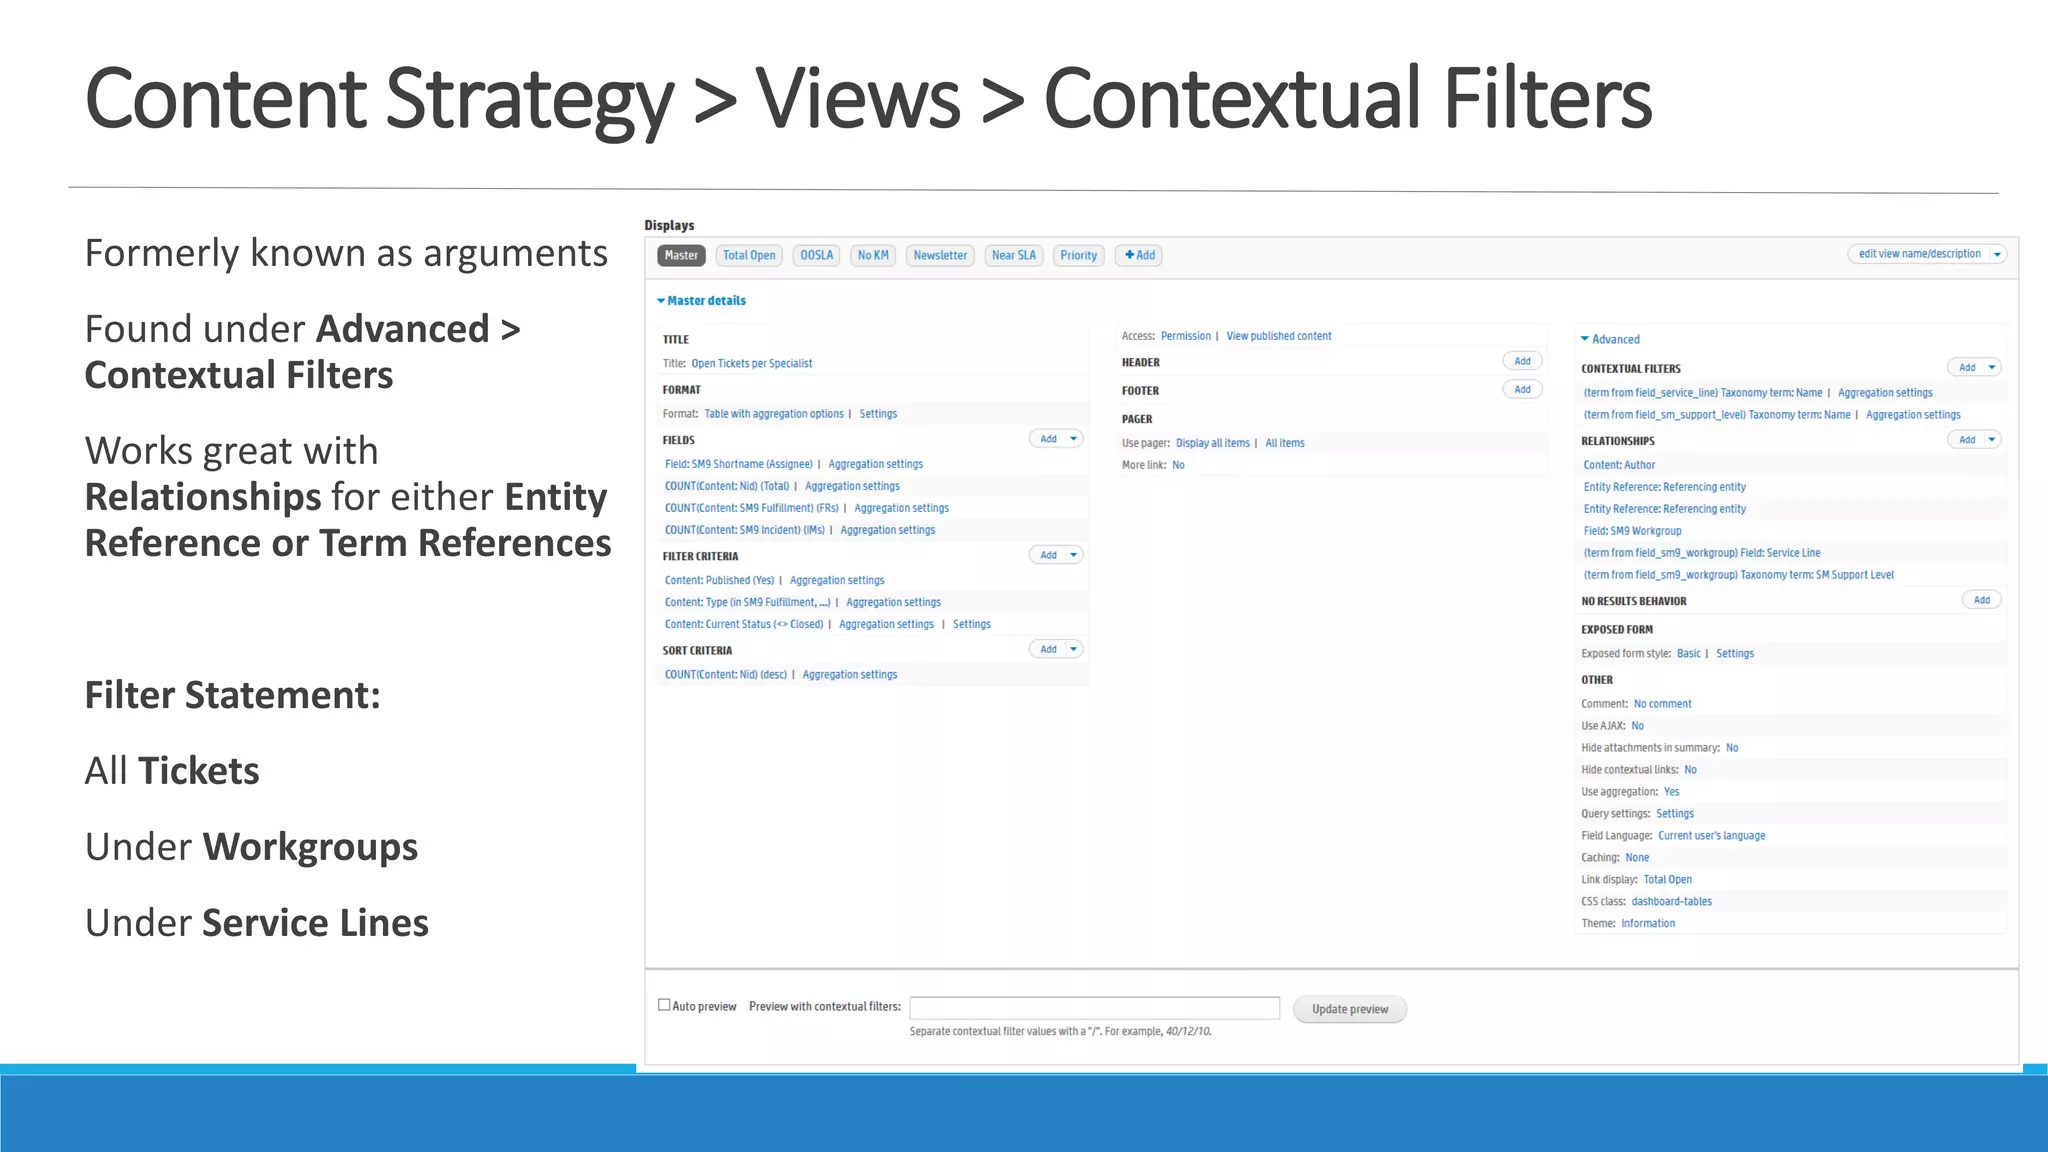Click Add button in Header section
This screenshot has width=2048, height=1152.
point(1522,361)
